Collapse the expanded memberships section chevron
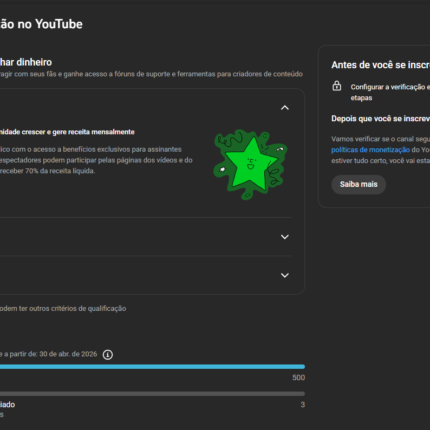 click(285, 108)
